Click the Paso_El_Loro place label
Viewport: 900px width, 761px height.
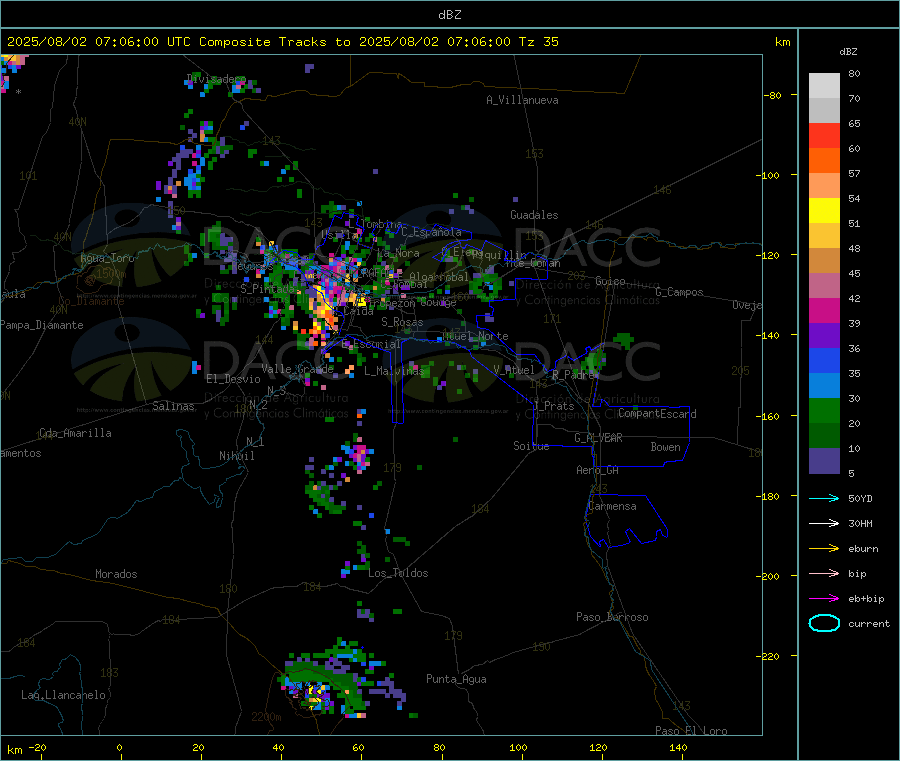(x=691, y=731)
